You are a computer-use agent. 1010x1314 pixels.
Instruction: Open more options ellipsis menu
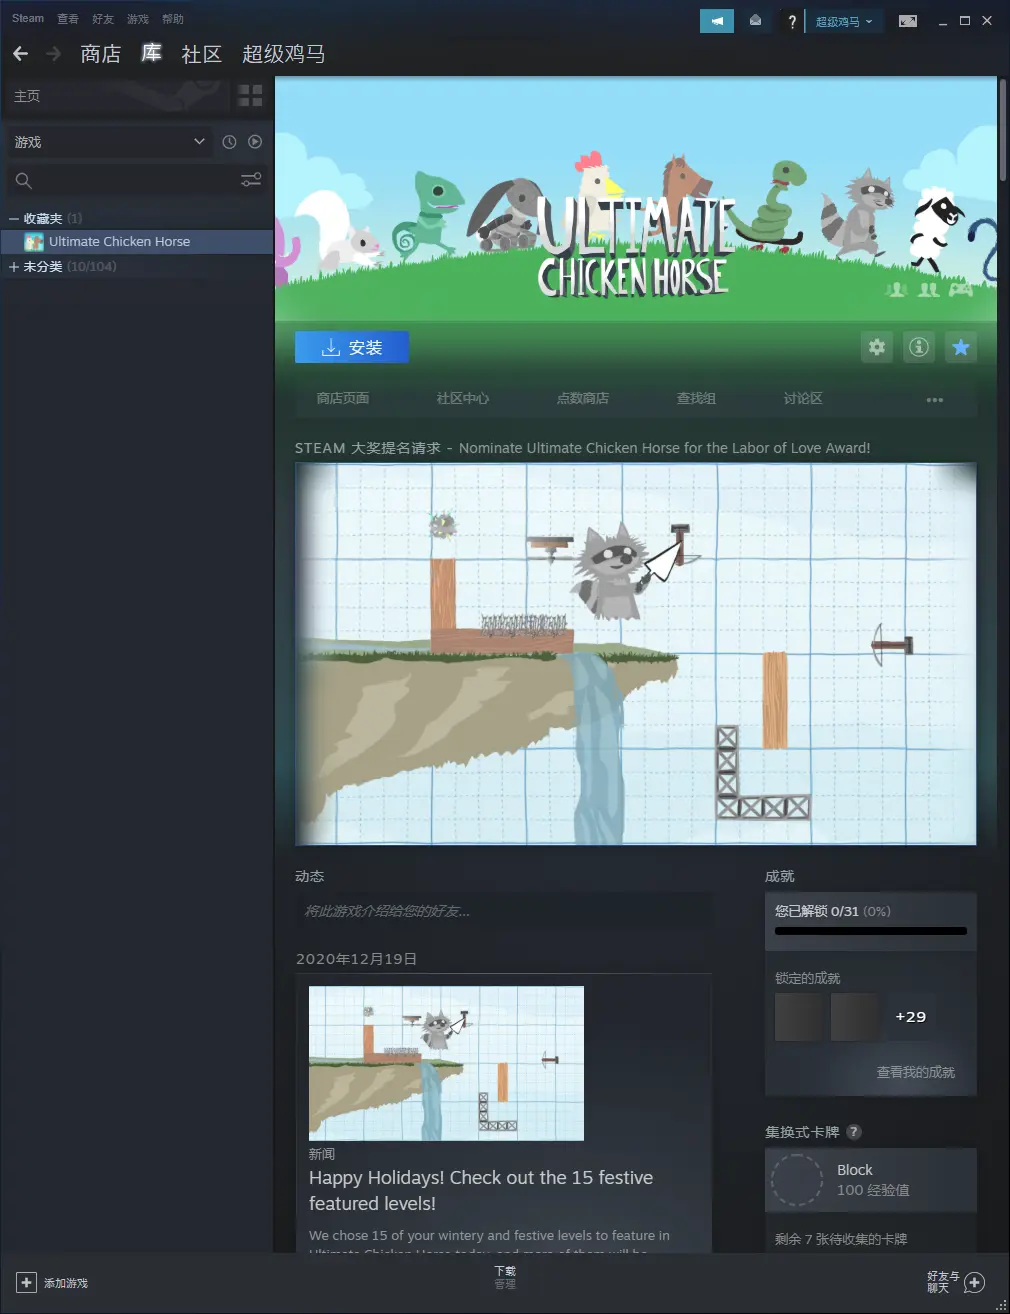(935, 399)
